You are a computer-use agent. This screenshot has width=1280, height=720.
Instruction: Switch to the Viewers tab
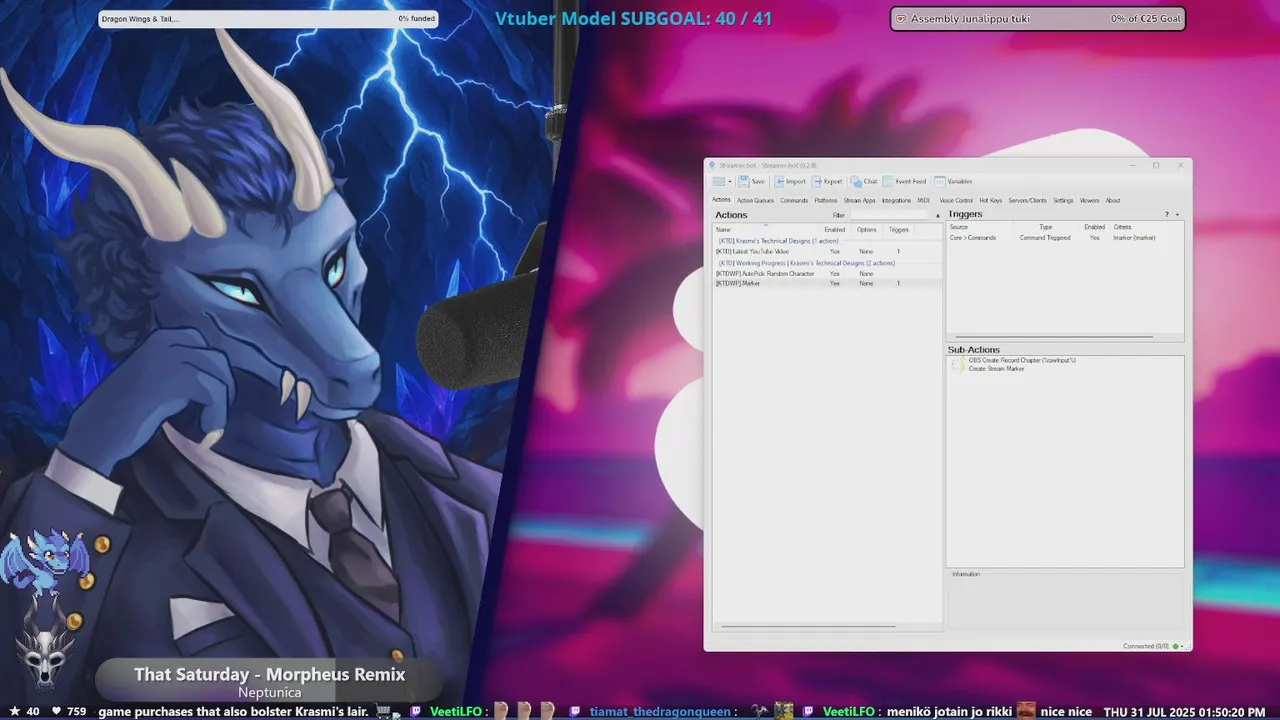pos(1089,200)
